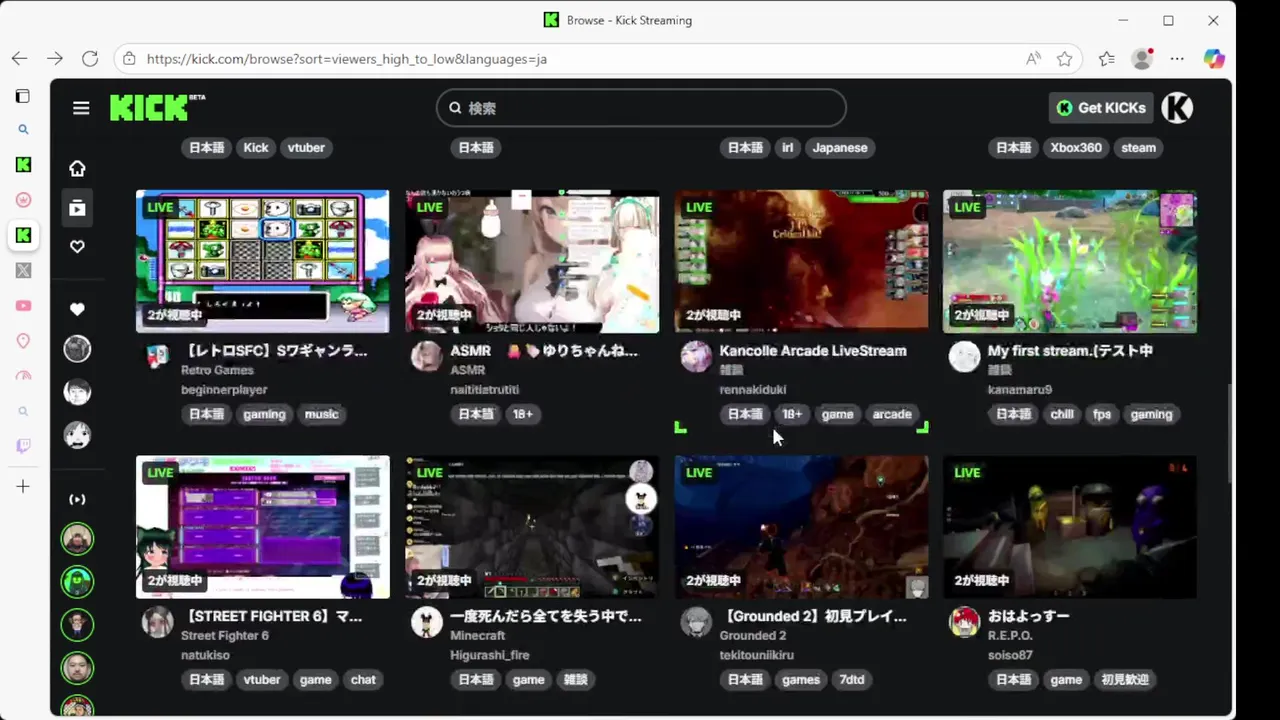The width and height of the screenshot is (1280, 720).
Task: Open the rennakiduki channel link
Action: (753, 390)
